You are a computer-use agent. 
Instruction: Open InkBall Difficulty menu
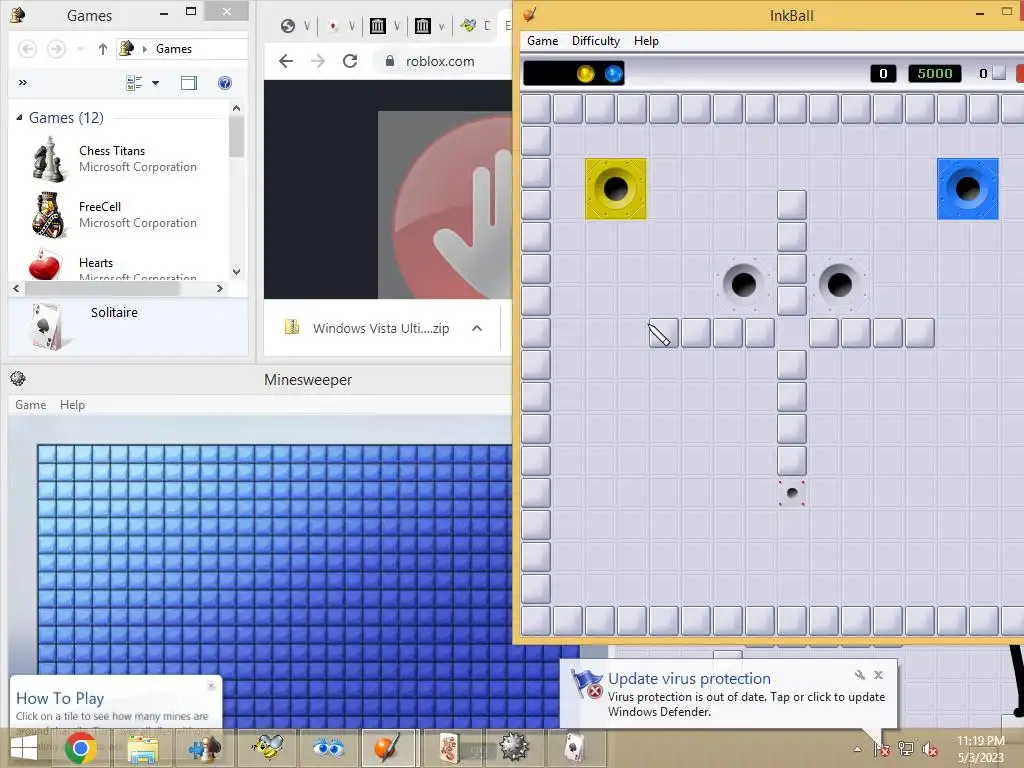(x=596, y=40)
